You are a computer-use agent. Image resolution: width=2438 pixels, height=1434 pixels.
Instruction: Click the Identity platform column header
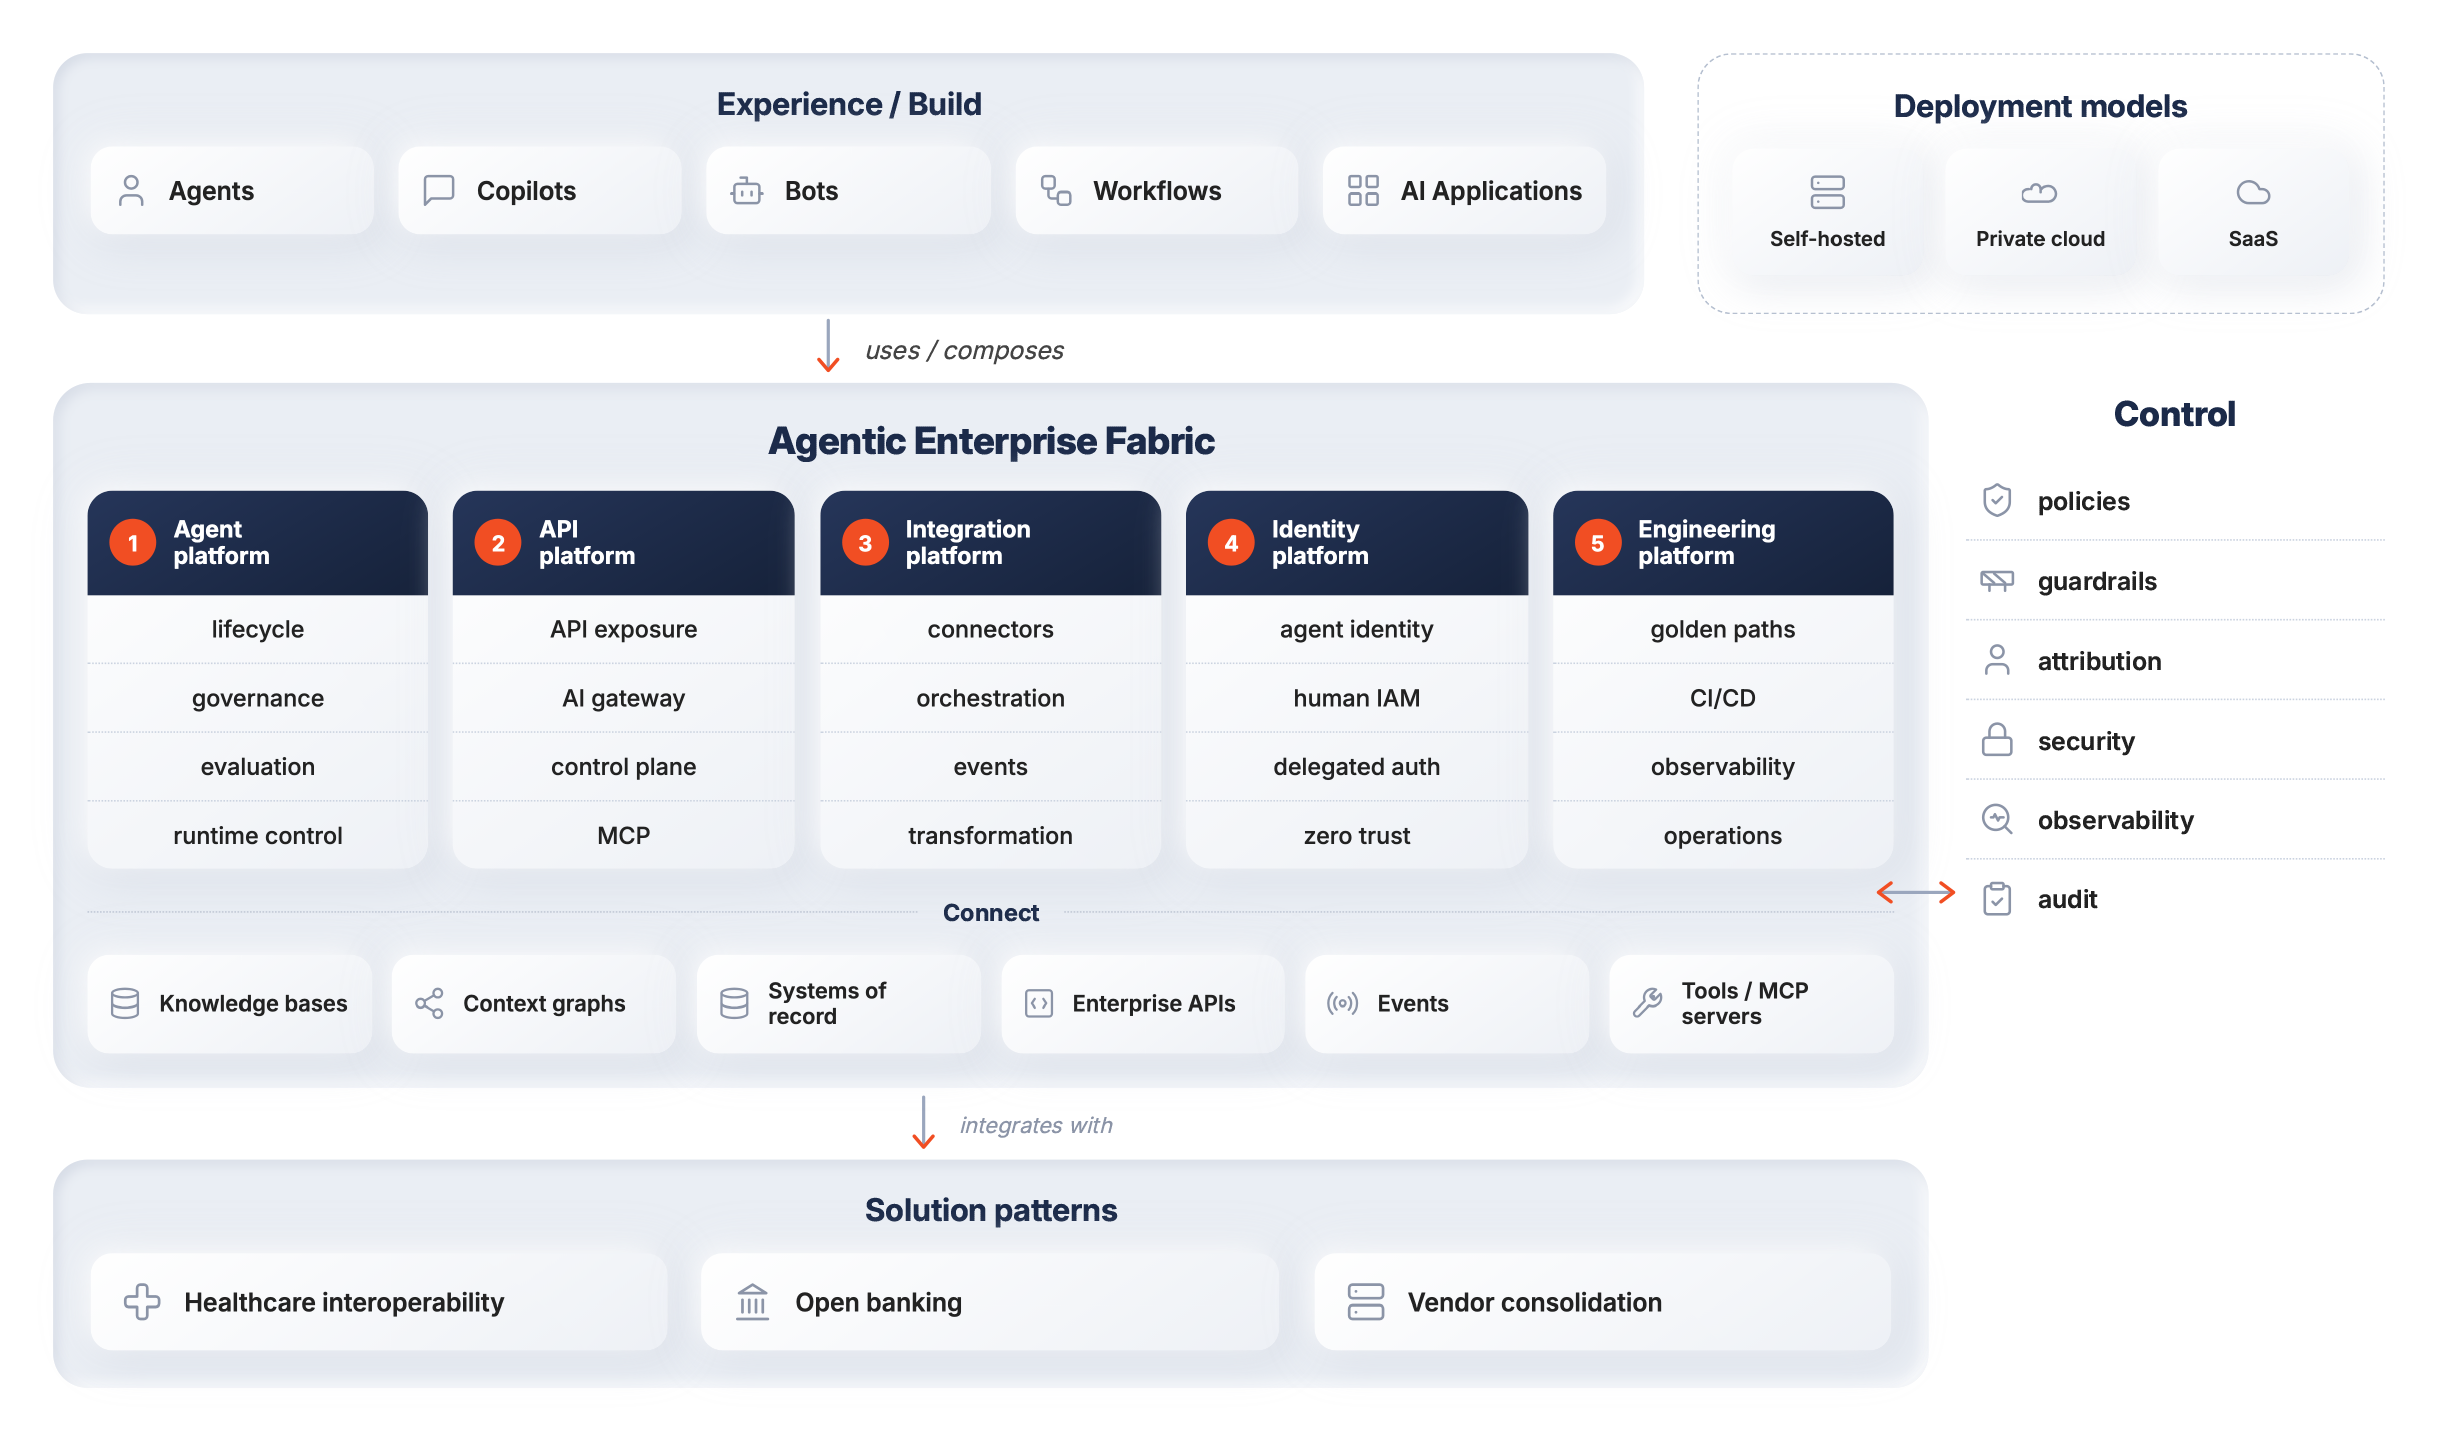(1356, 543)
